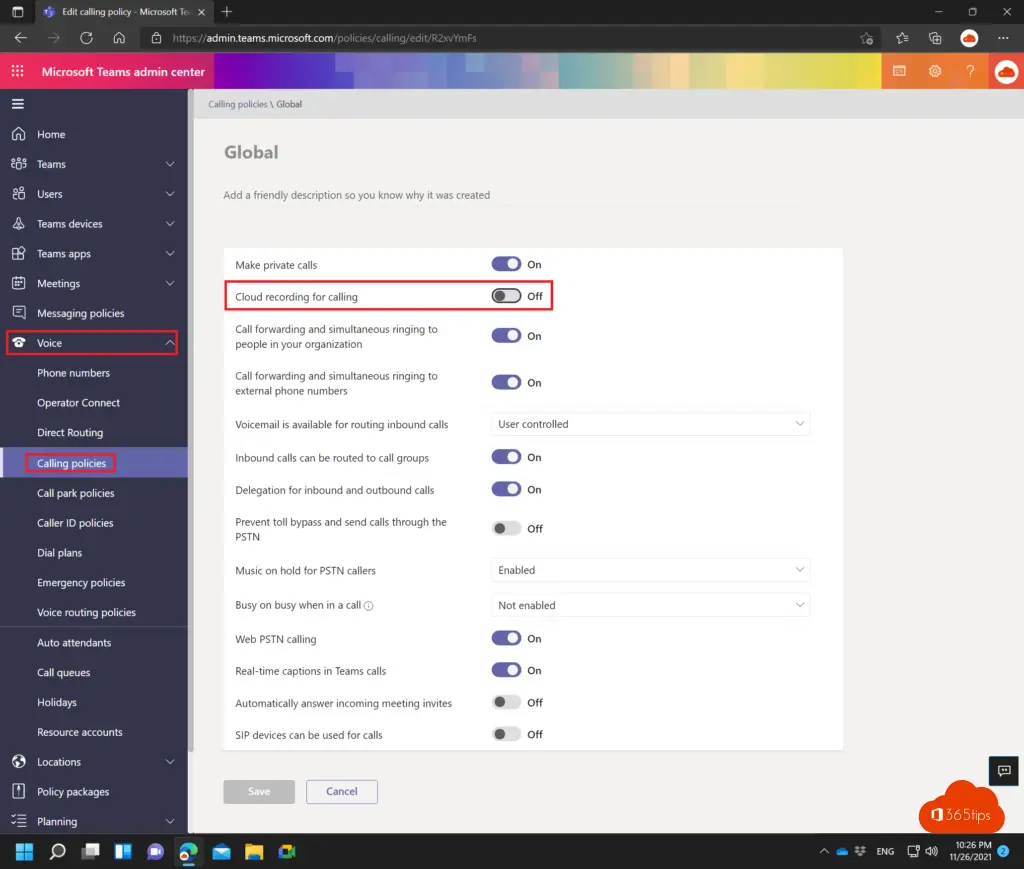Enable Prevent toll bypass switch

pyautogui.click(x=506, y=528)
